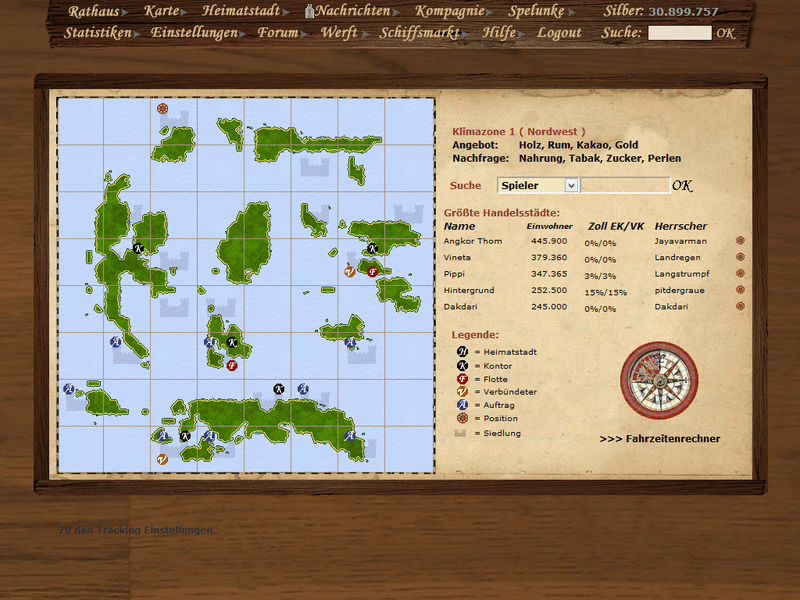Expand the Karte menu arrow
This screenshot has width=800, height=600.
184,11
